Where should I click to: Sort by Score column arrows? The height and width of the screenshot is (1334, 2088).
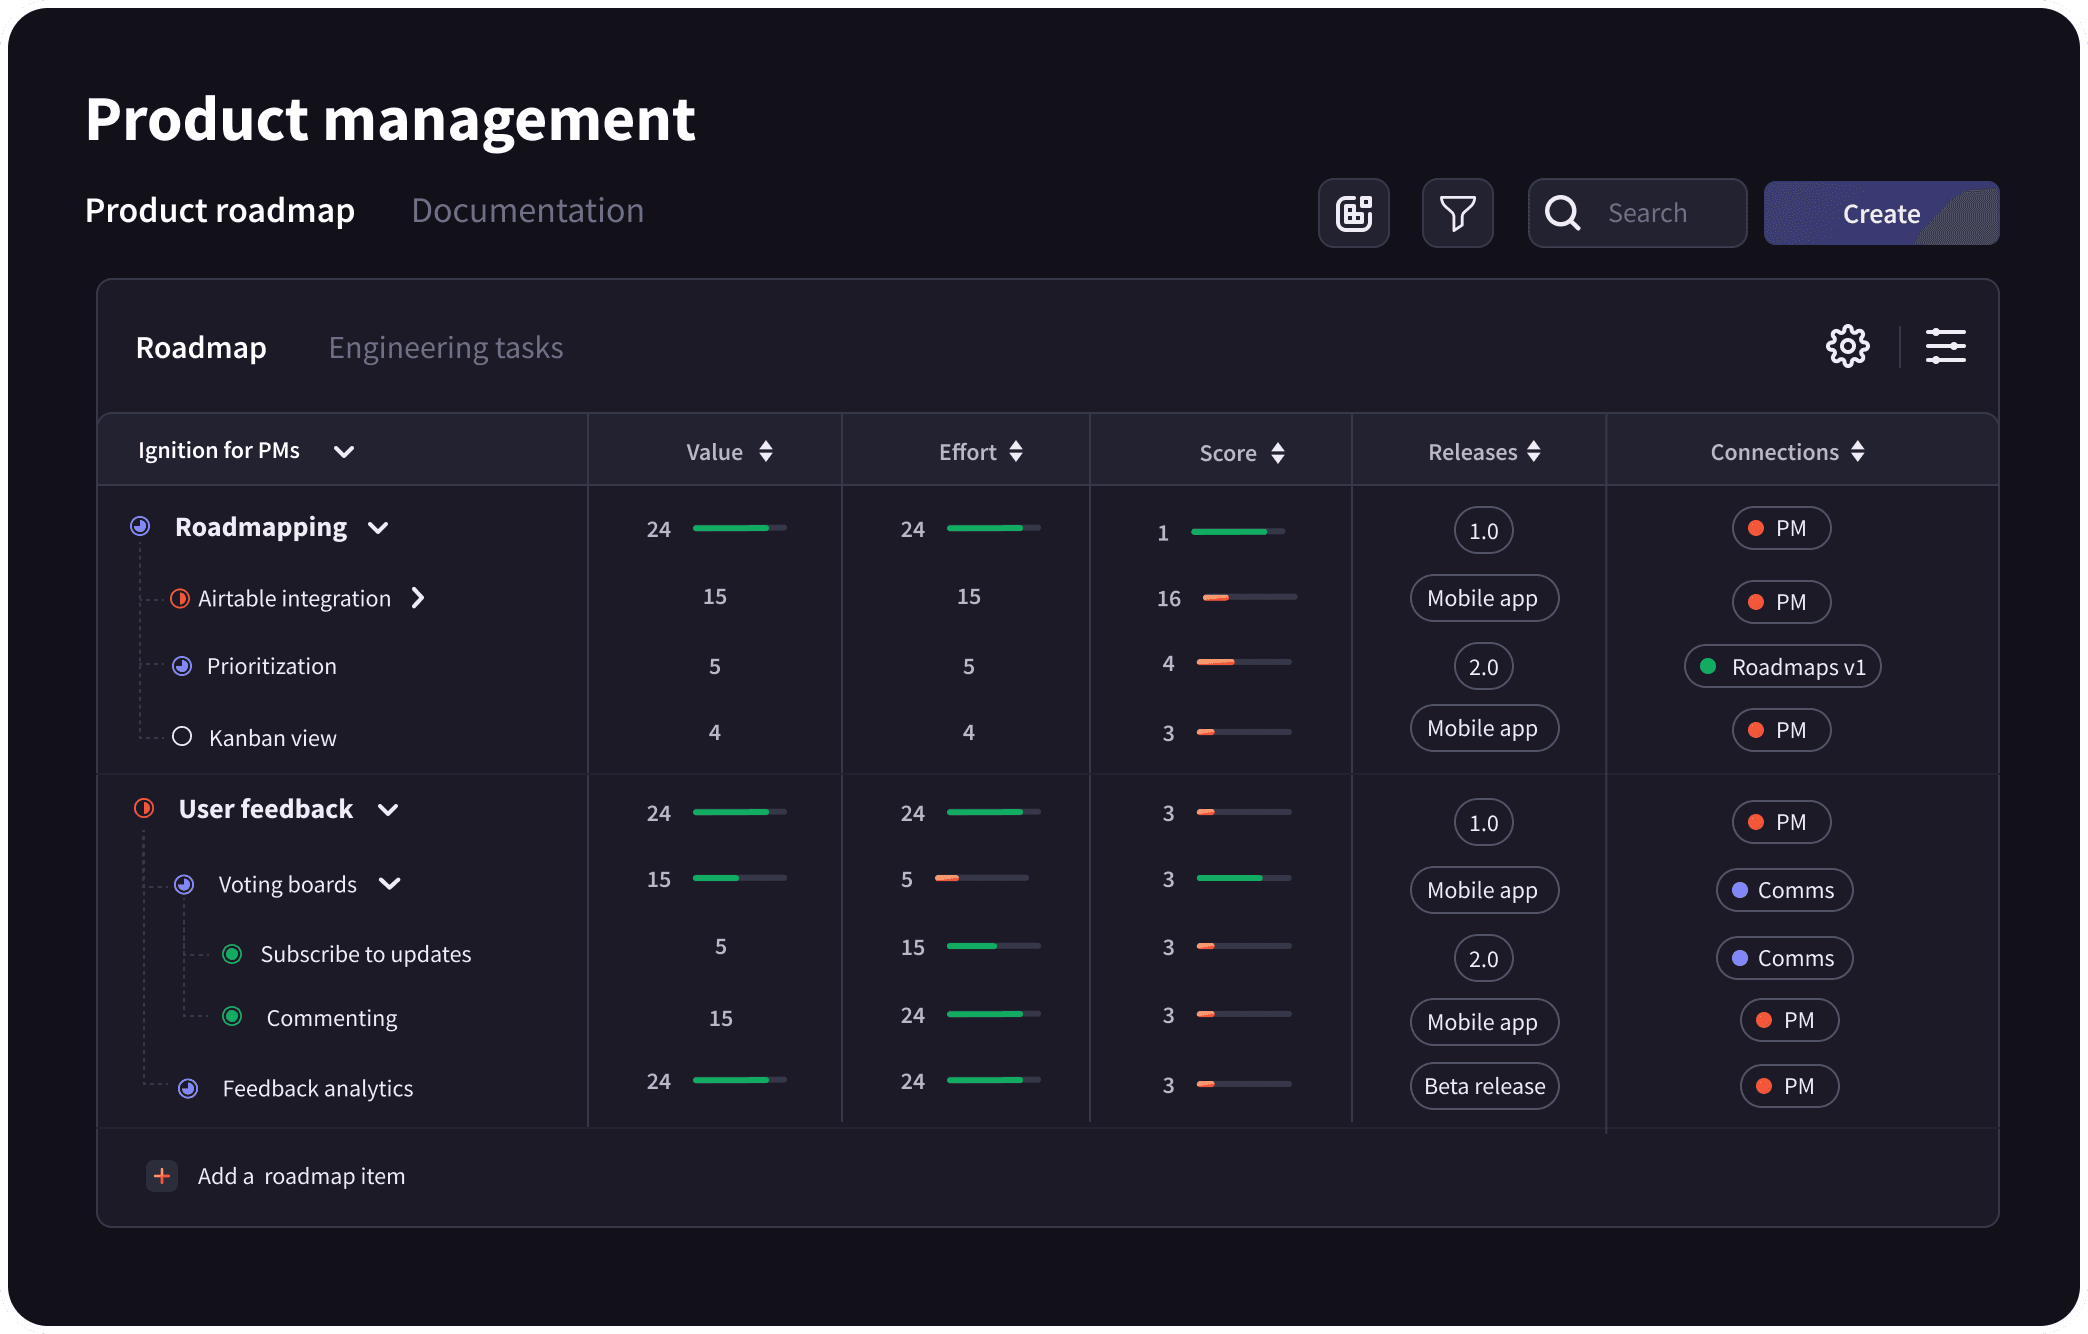click(1278, 453)
